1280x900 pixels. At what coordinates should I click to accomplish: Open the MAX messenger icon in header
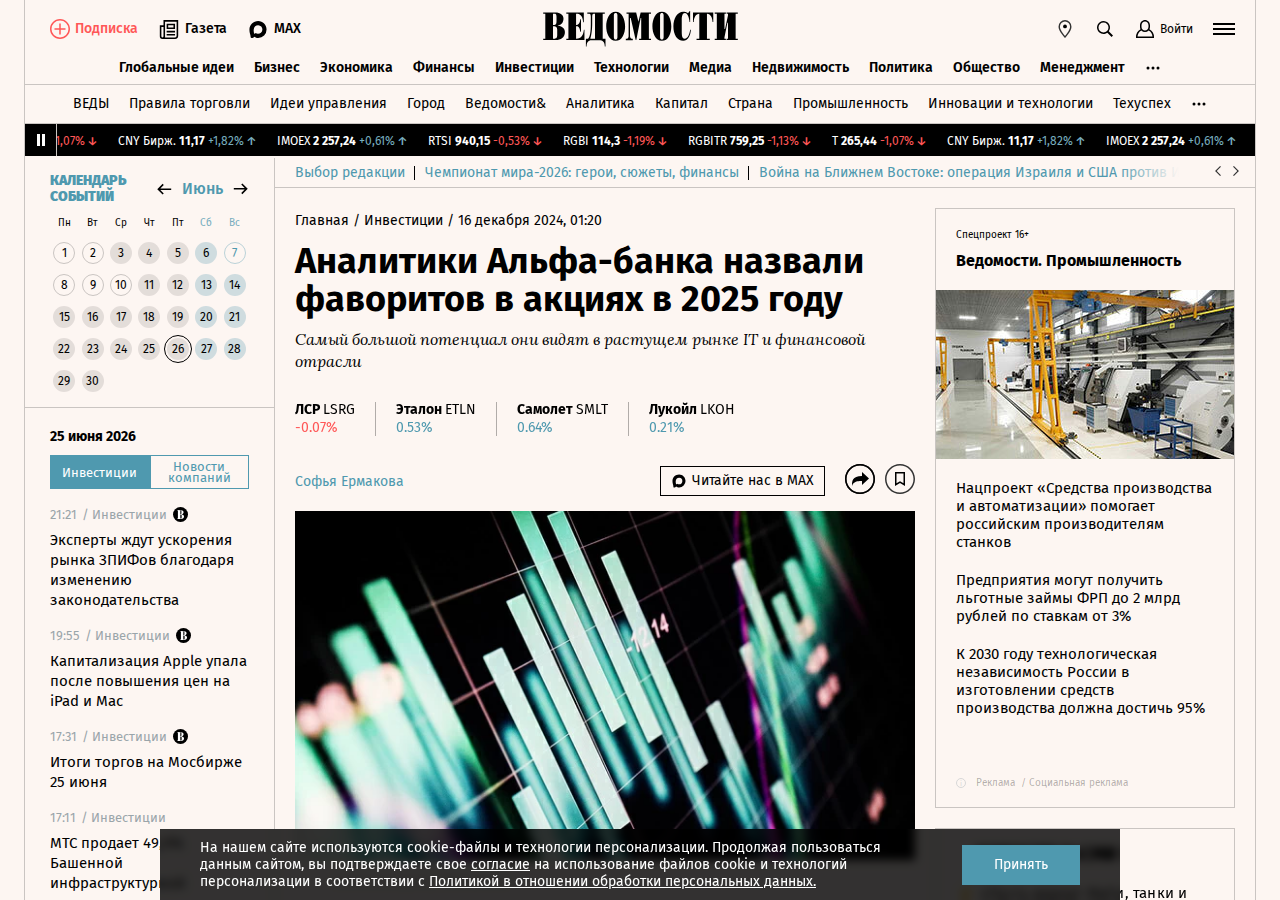(258, 29)
